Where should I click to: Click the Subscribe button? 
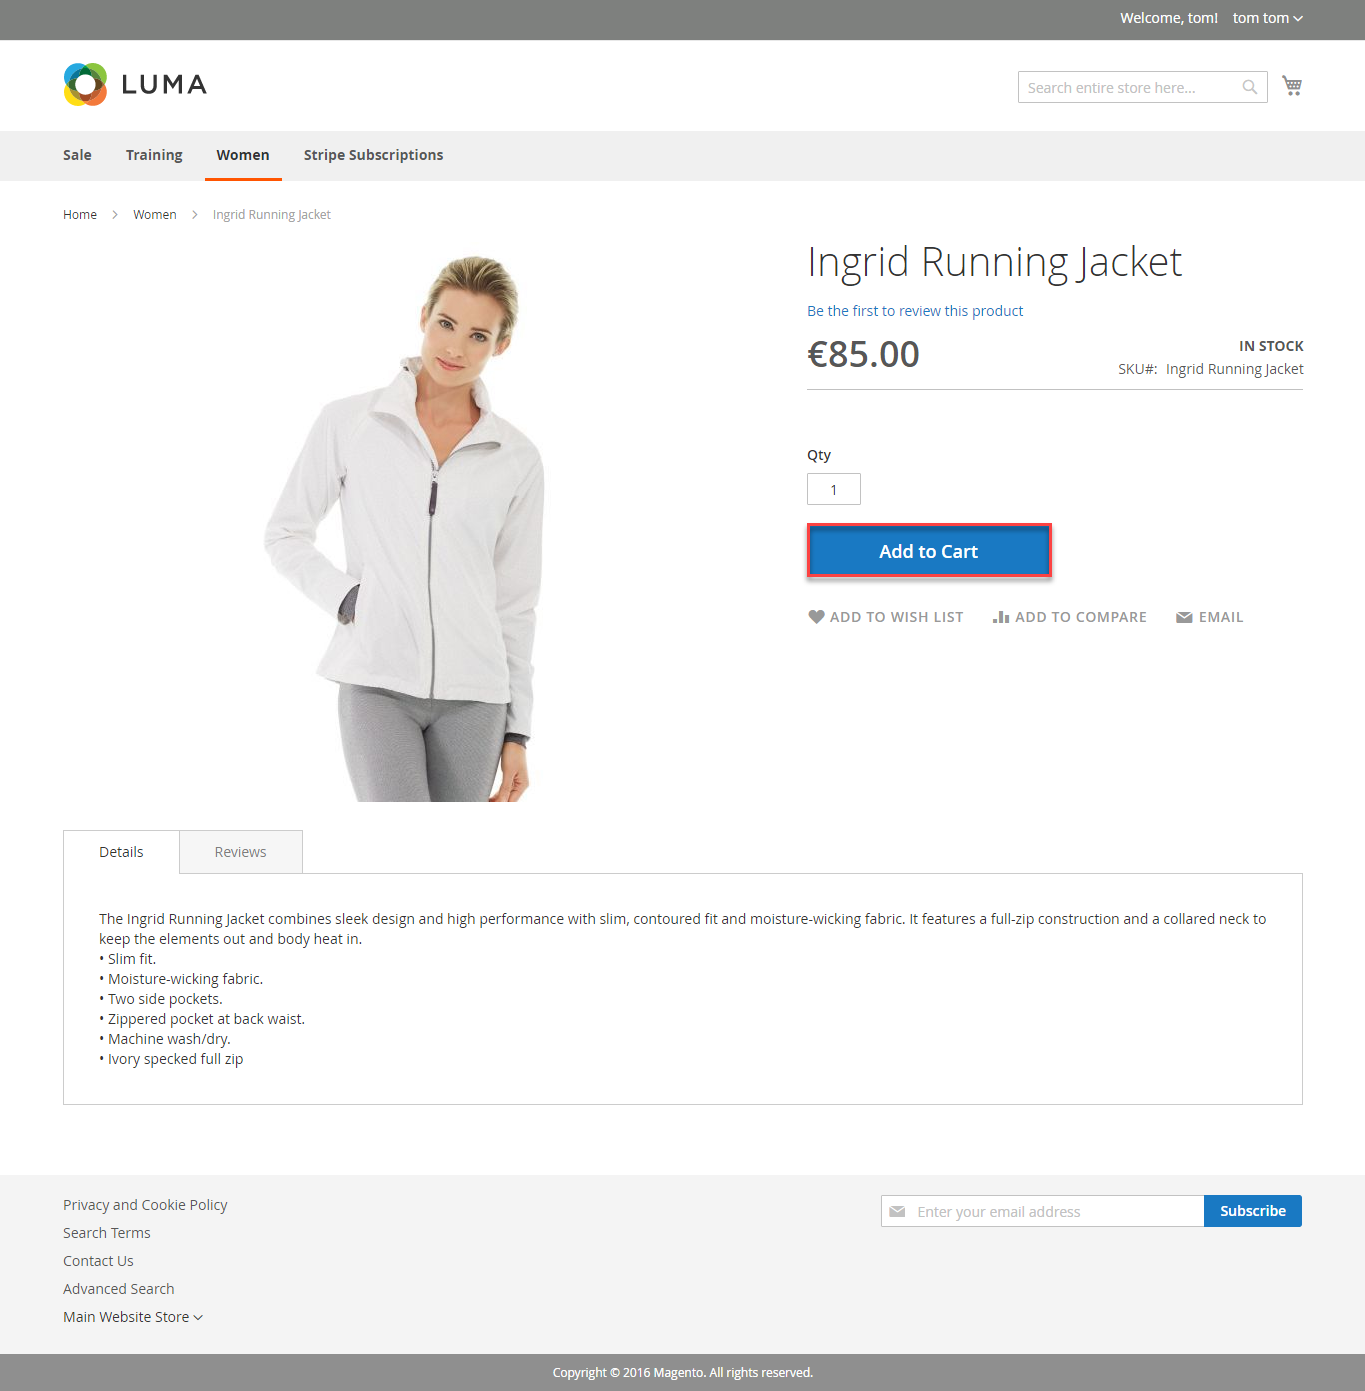click(1252, 1211)
